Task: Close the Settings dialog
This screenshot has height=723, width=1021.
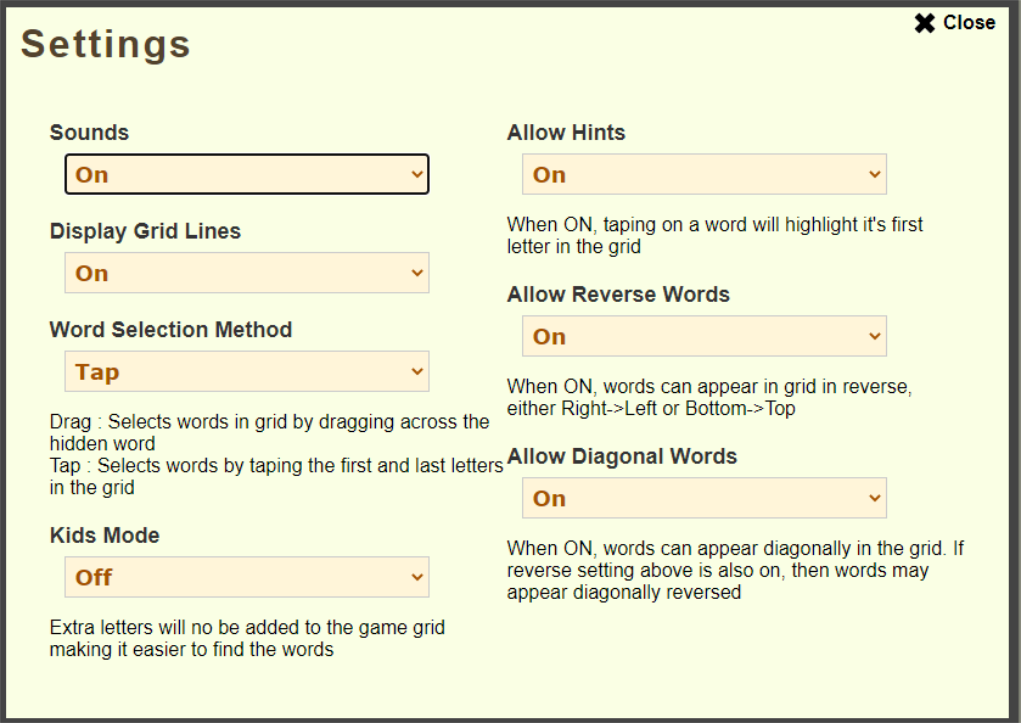Action: pos(955,23)
